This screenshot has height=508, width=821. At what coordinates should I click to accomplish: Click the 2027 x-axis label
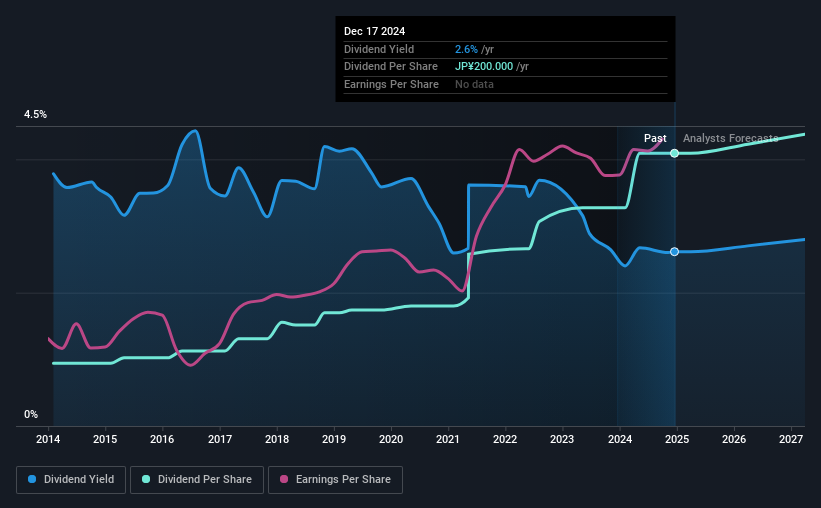(791, 439)
